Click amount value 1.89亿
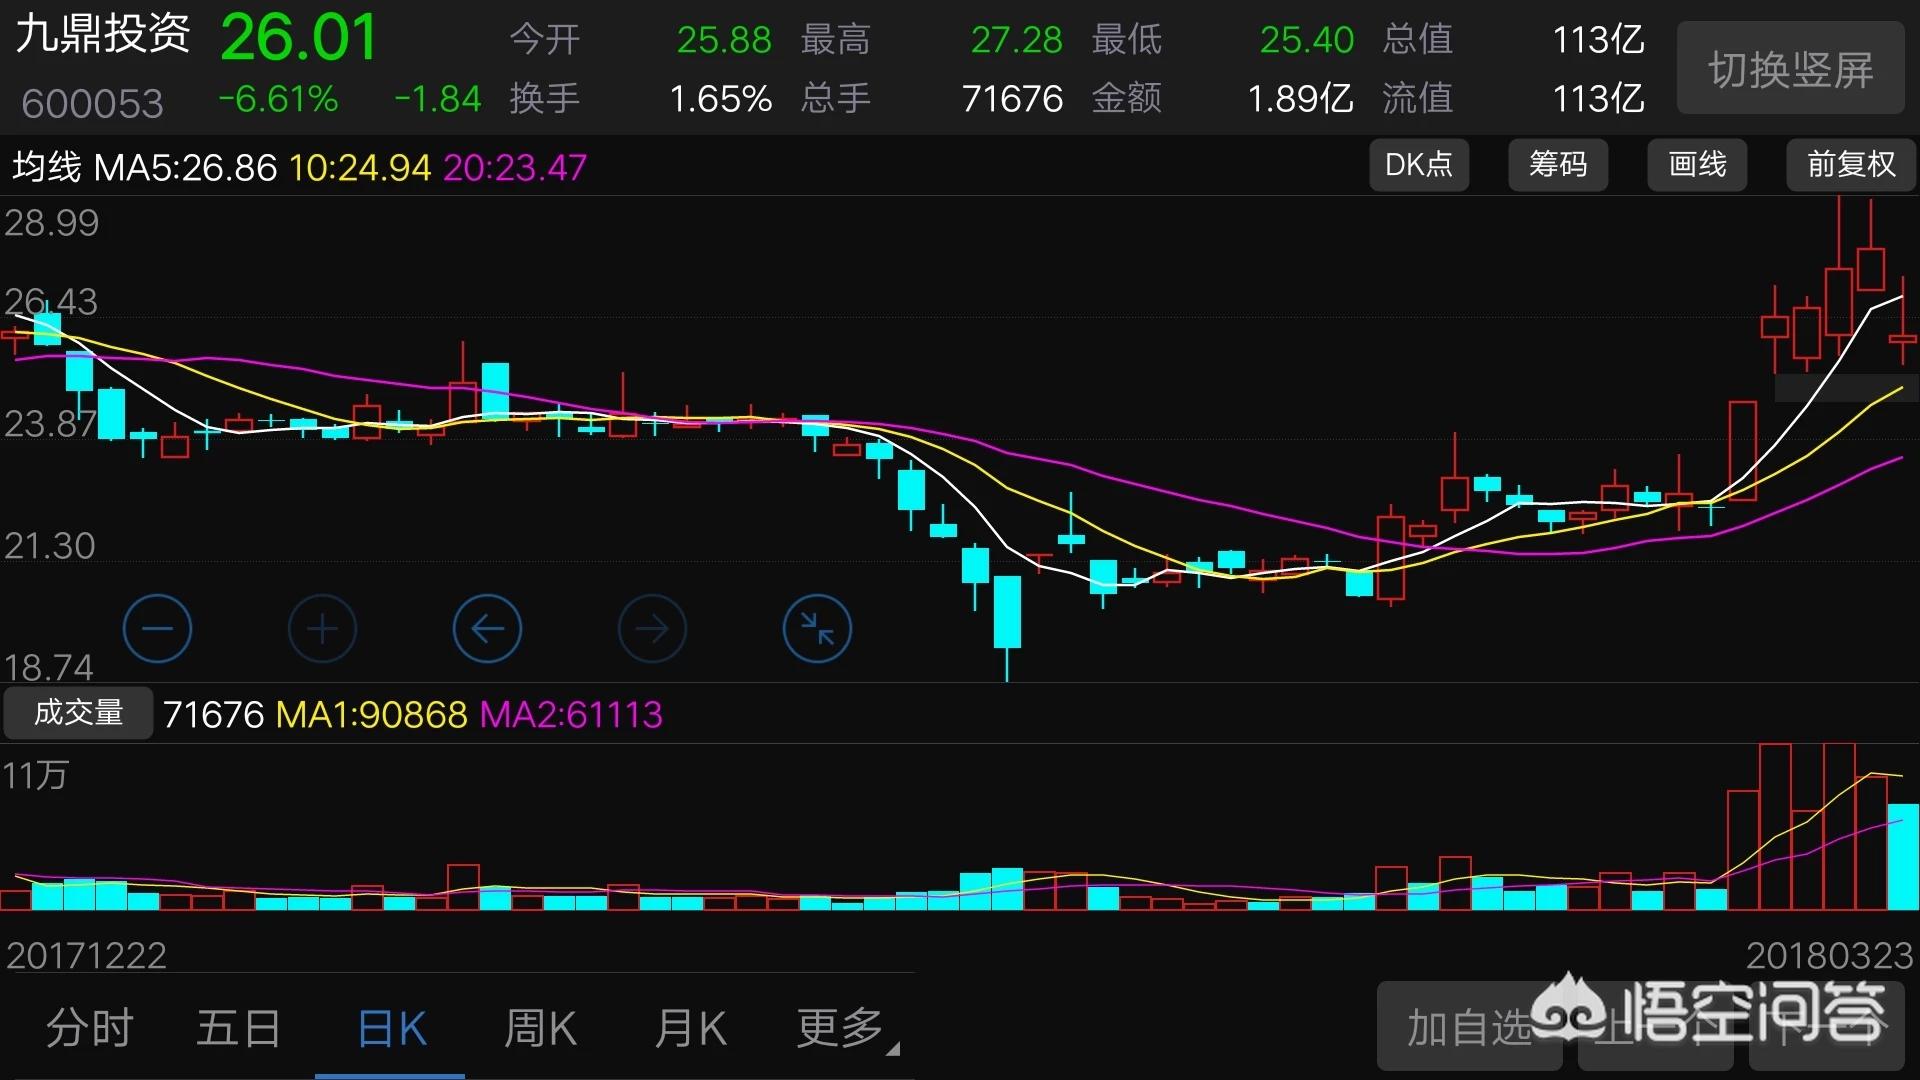This screenshot has height=1080, width=1920. click(1300, 99)
